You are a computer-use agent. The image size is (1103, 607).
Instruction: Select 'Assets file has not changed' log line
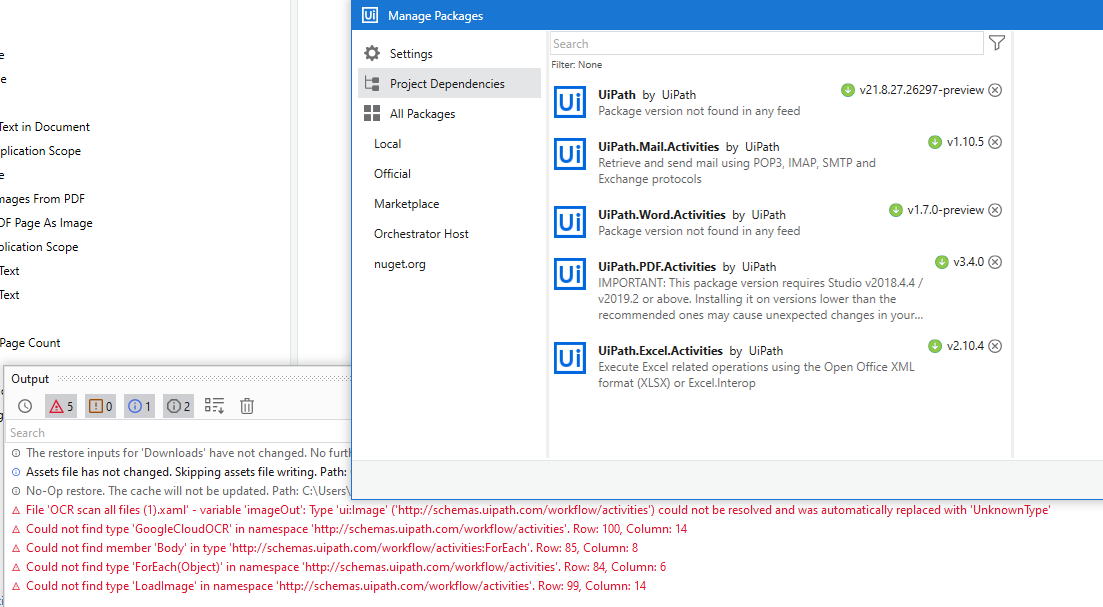coord(179,472)
